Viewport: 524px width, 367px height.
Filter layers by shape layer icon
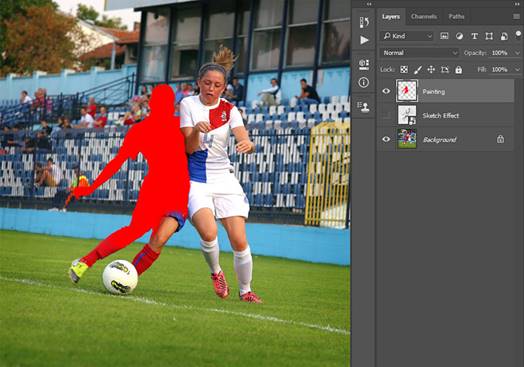(489, 36)
